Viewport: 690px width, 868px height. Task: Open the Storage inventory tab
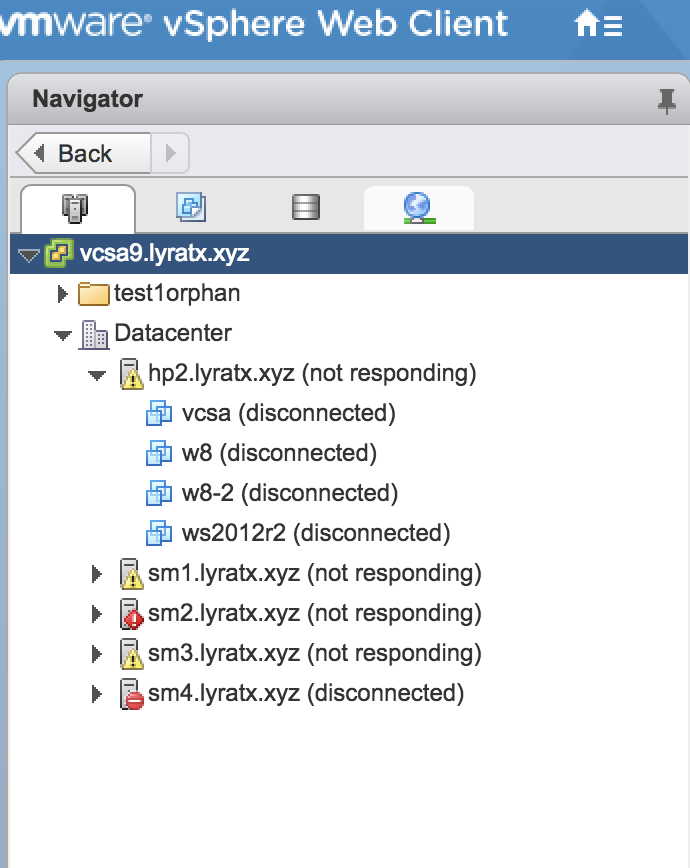click(x=305, y=207)
